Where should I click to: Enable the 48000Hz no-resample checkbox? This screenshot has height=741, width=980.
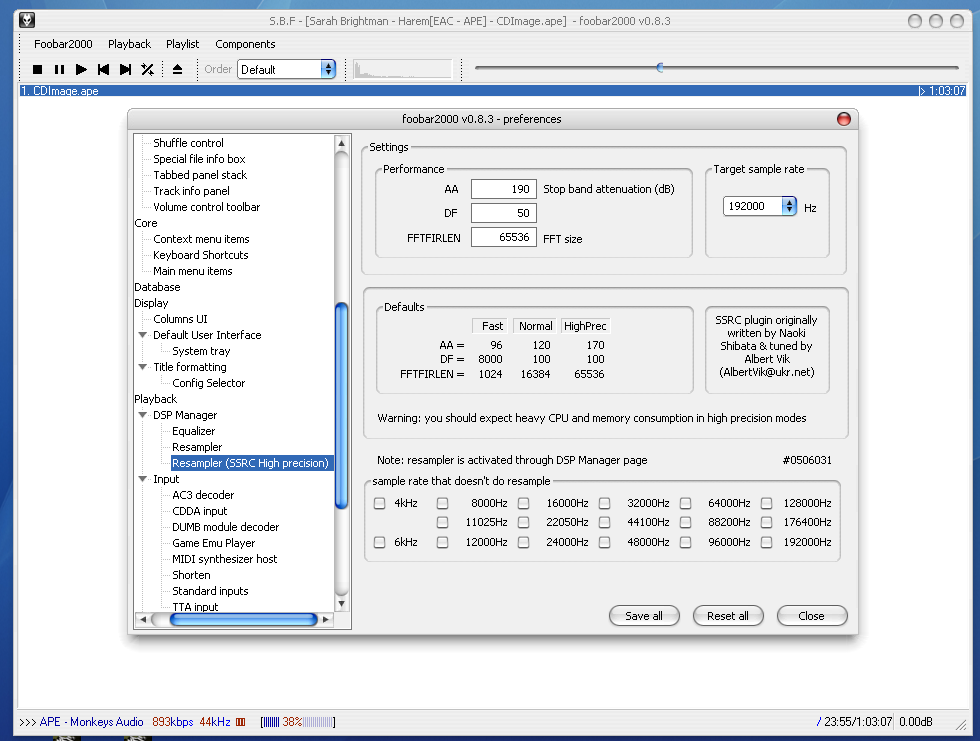604,542
